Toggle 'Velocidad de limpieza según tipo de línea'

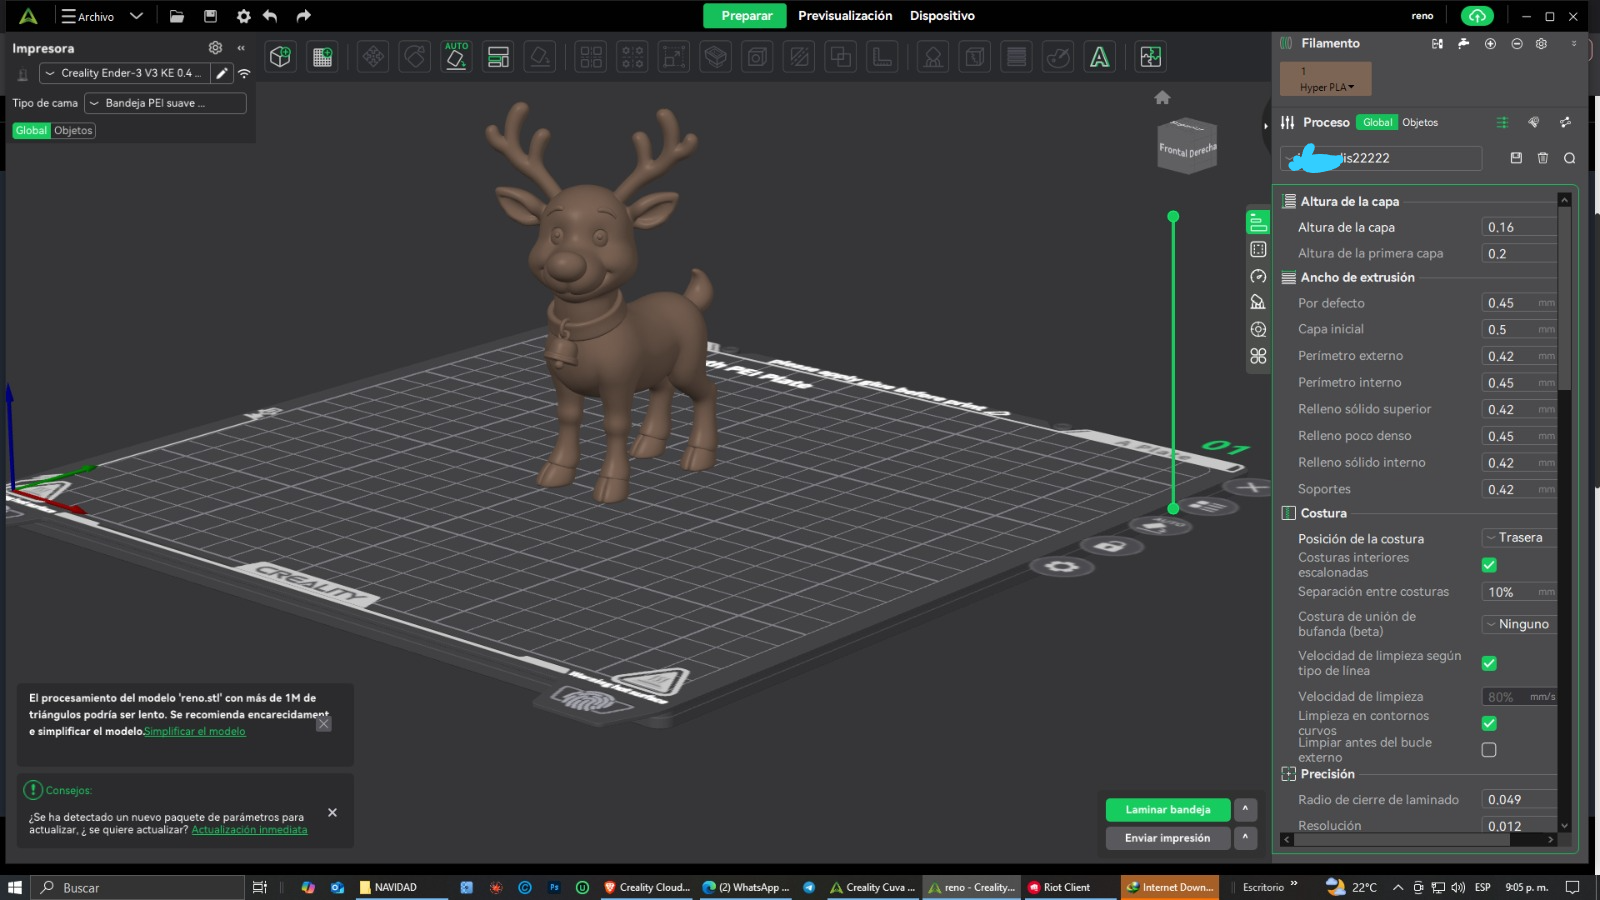(1489, 663)
